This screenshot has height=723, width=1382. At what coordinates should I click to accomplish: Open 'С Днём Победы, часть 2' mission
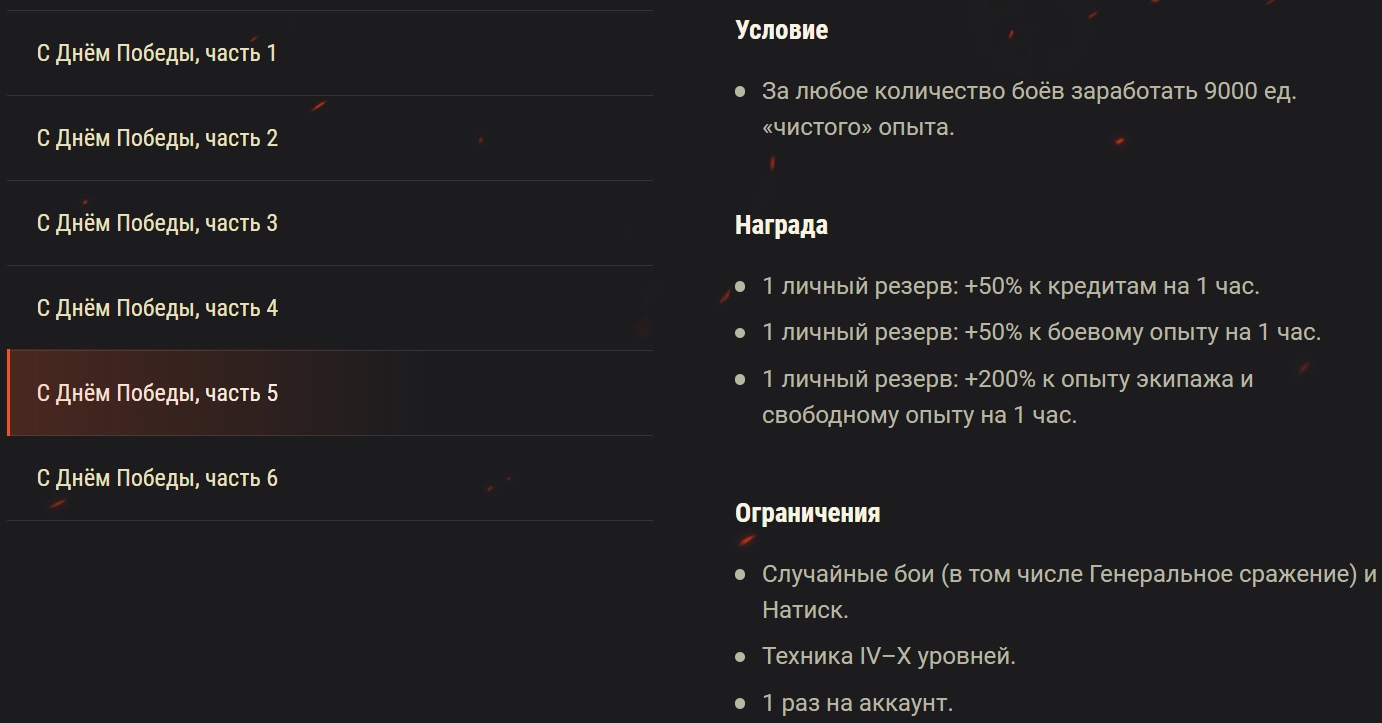tap(155, 138)
